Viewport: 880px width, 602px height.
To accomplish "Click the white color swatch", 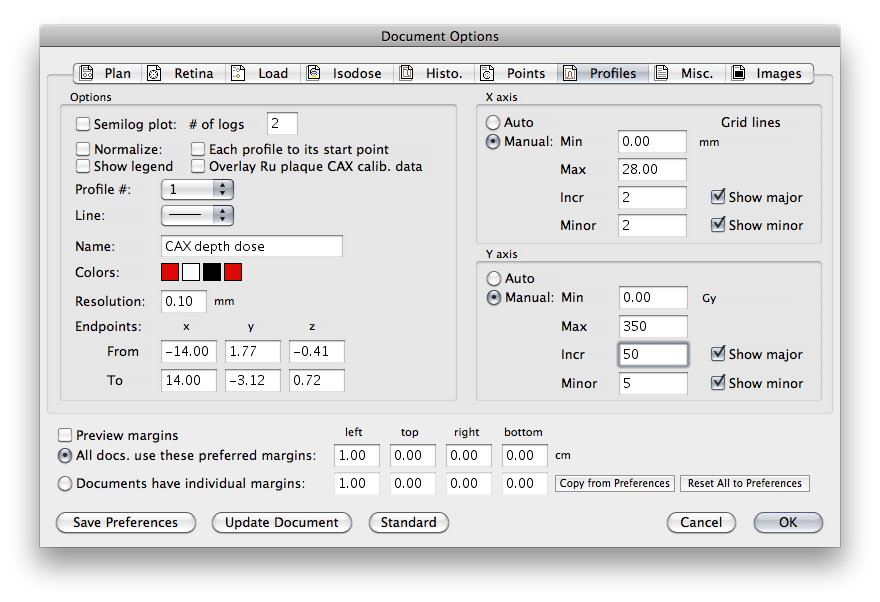I will pos(191,272).
